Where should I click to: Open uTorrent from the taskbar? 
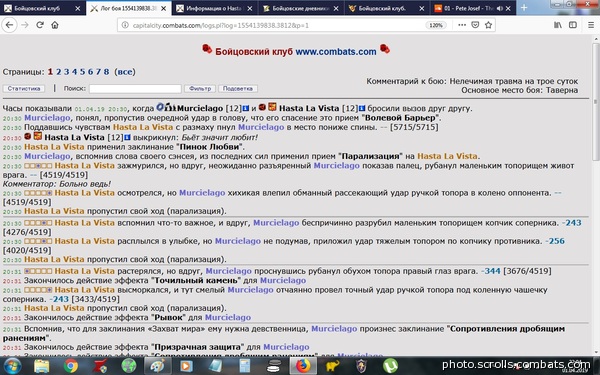390,366
